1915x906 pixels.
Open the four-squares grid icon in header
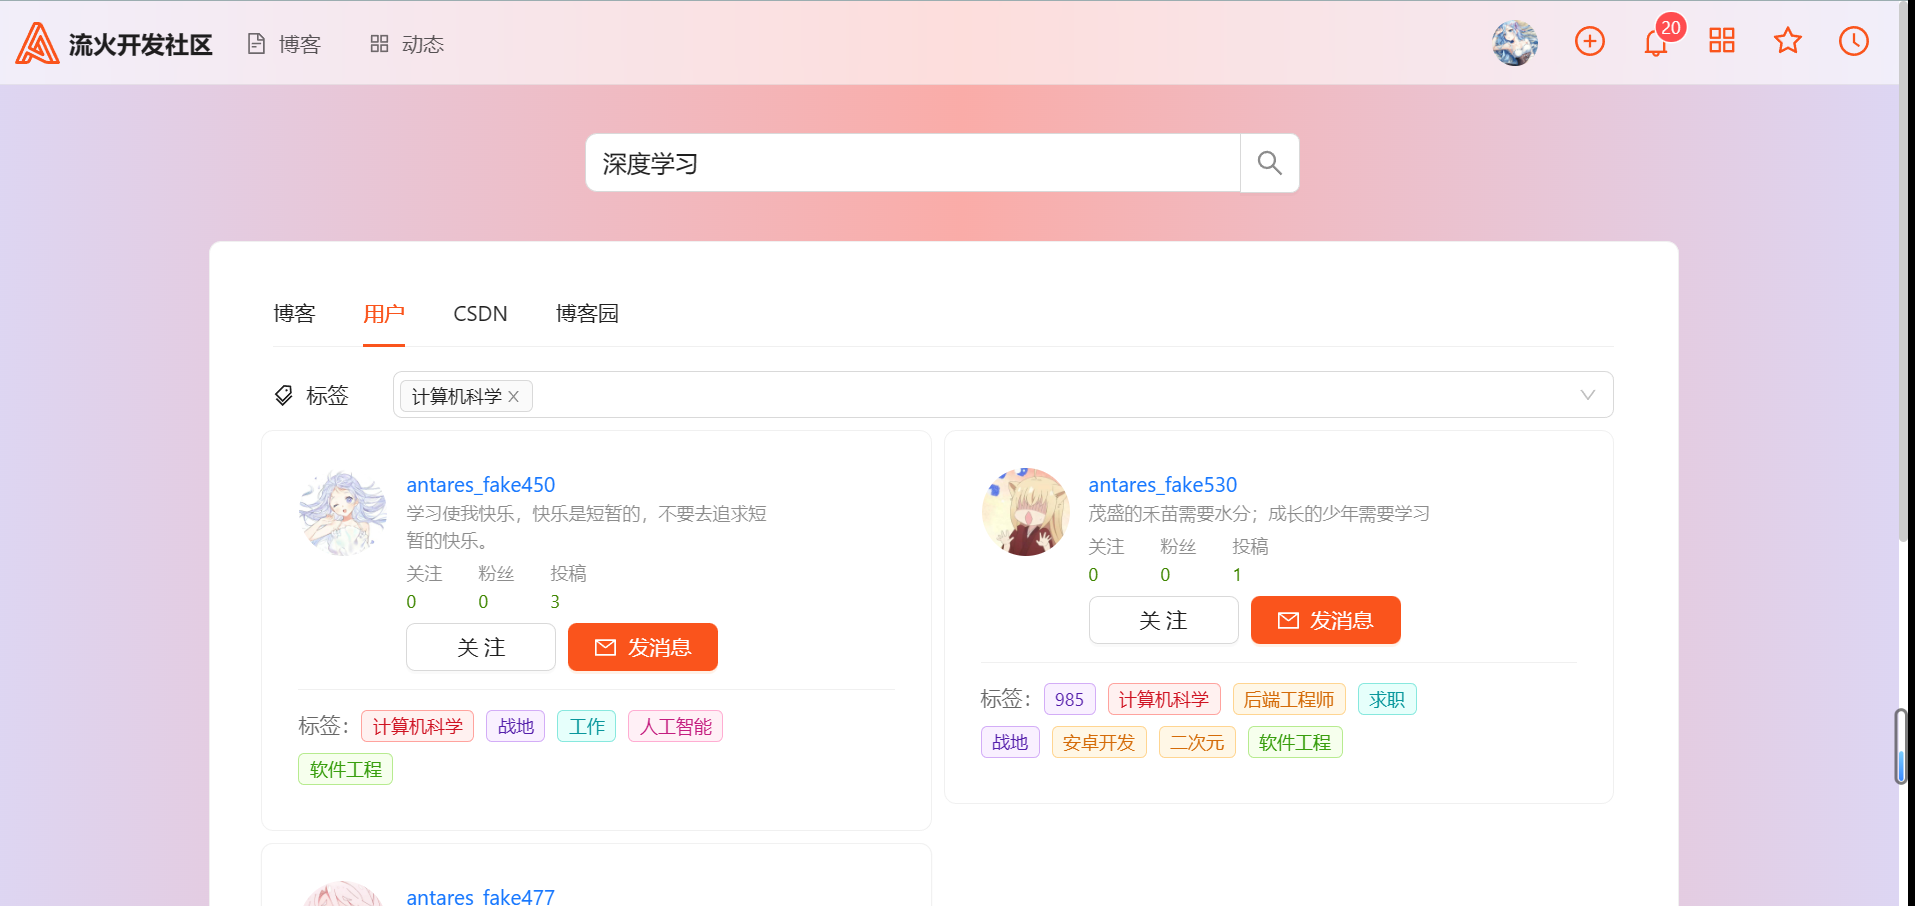(x=1722, y=41)
